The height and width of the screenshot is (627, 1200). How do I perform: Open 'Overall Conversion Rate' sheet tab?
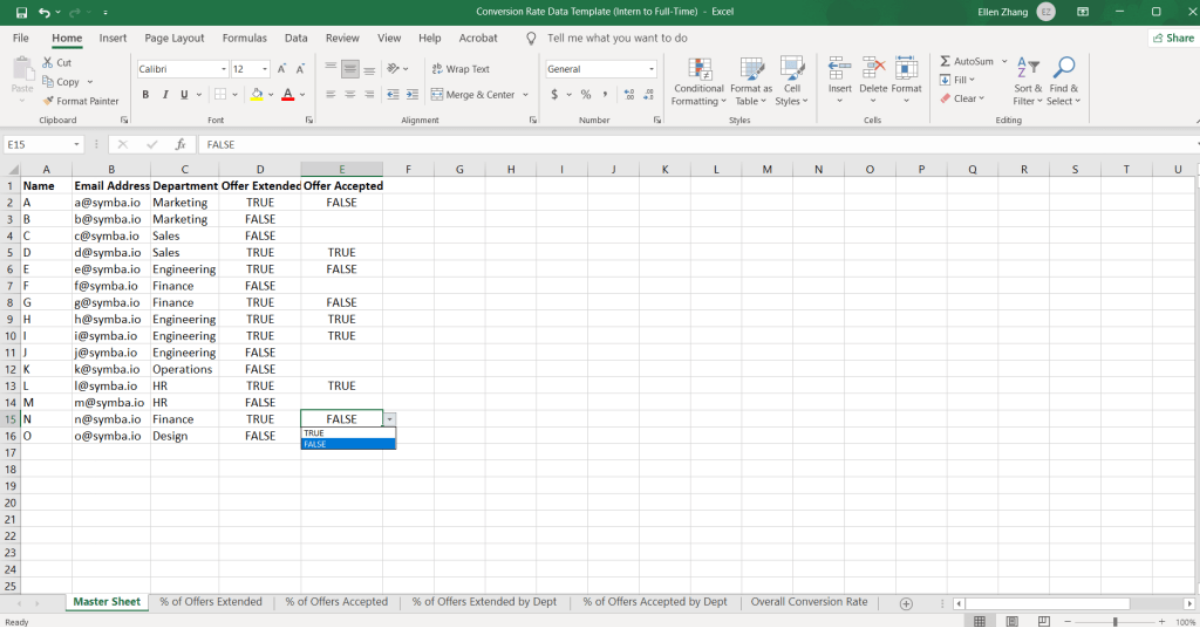coord(809,602)
